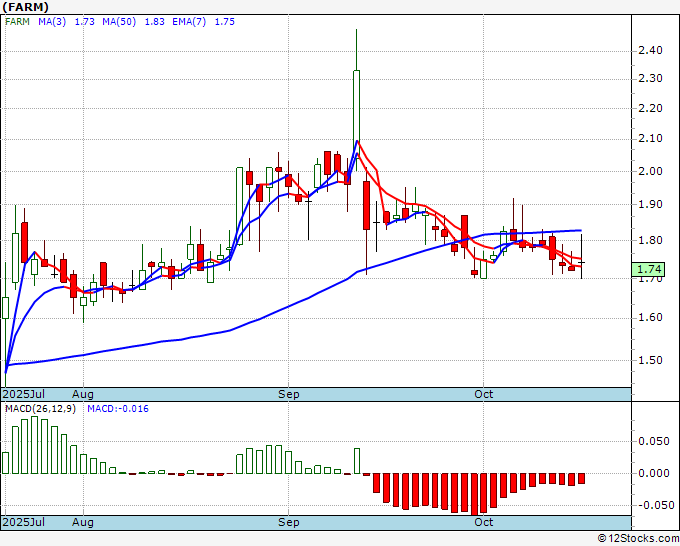Click the MA(50) legend label
This screenshot has width=680, height=546.
pos(119,22)
